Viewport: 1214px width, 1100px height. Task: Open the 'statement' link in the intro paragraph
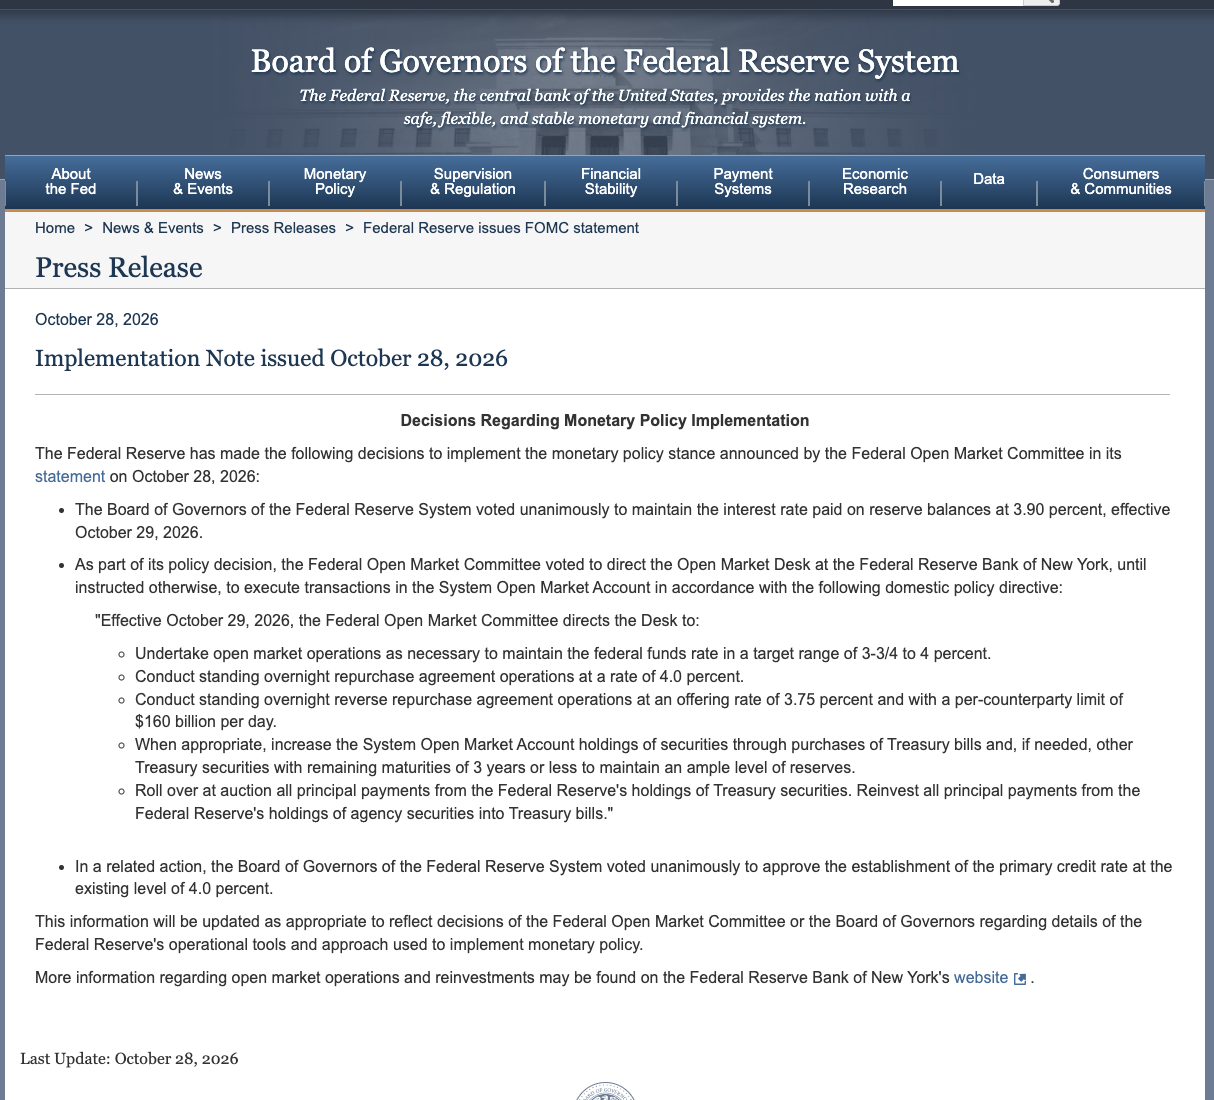[x=70, y=476]
